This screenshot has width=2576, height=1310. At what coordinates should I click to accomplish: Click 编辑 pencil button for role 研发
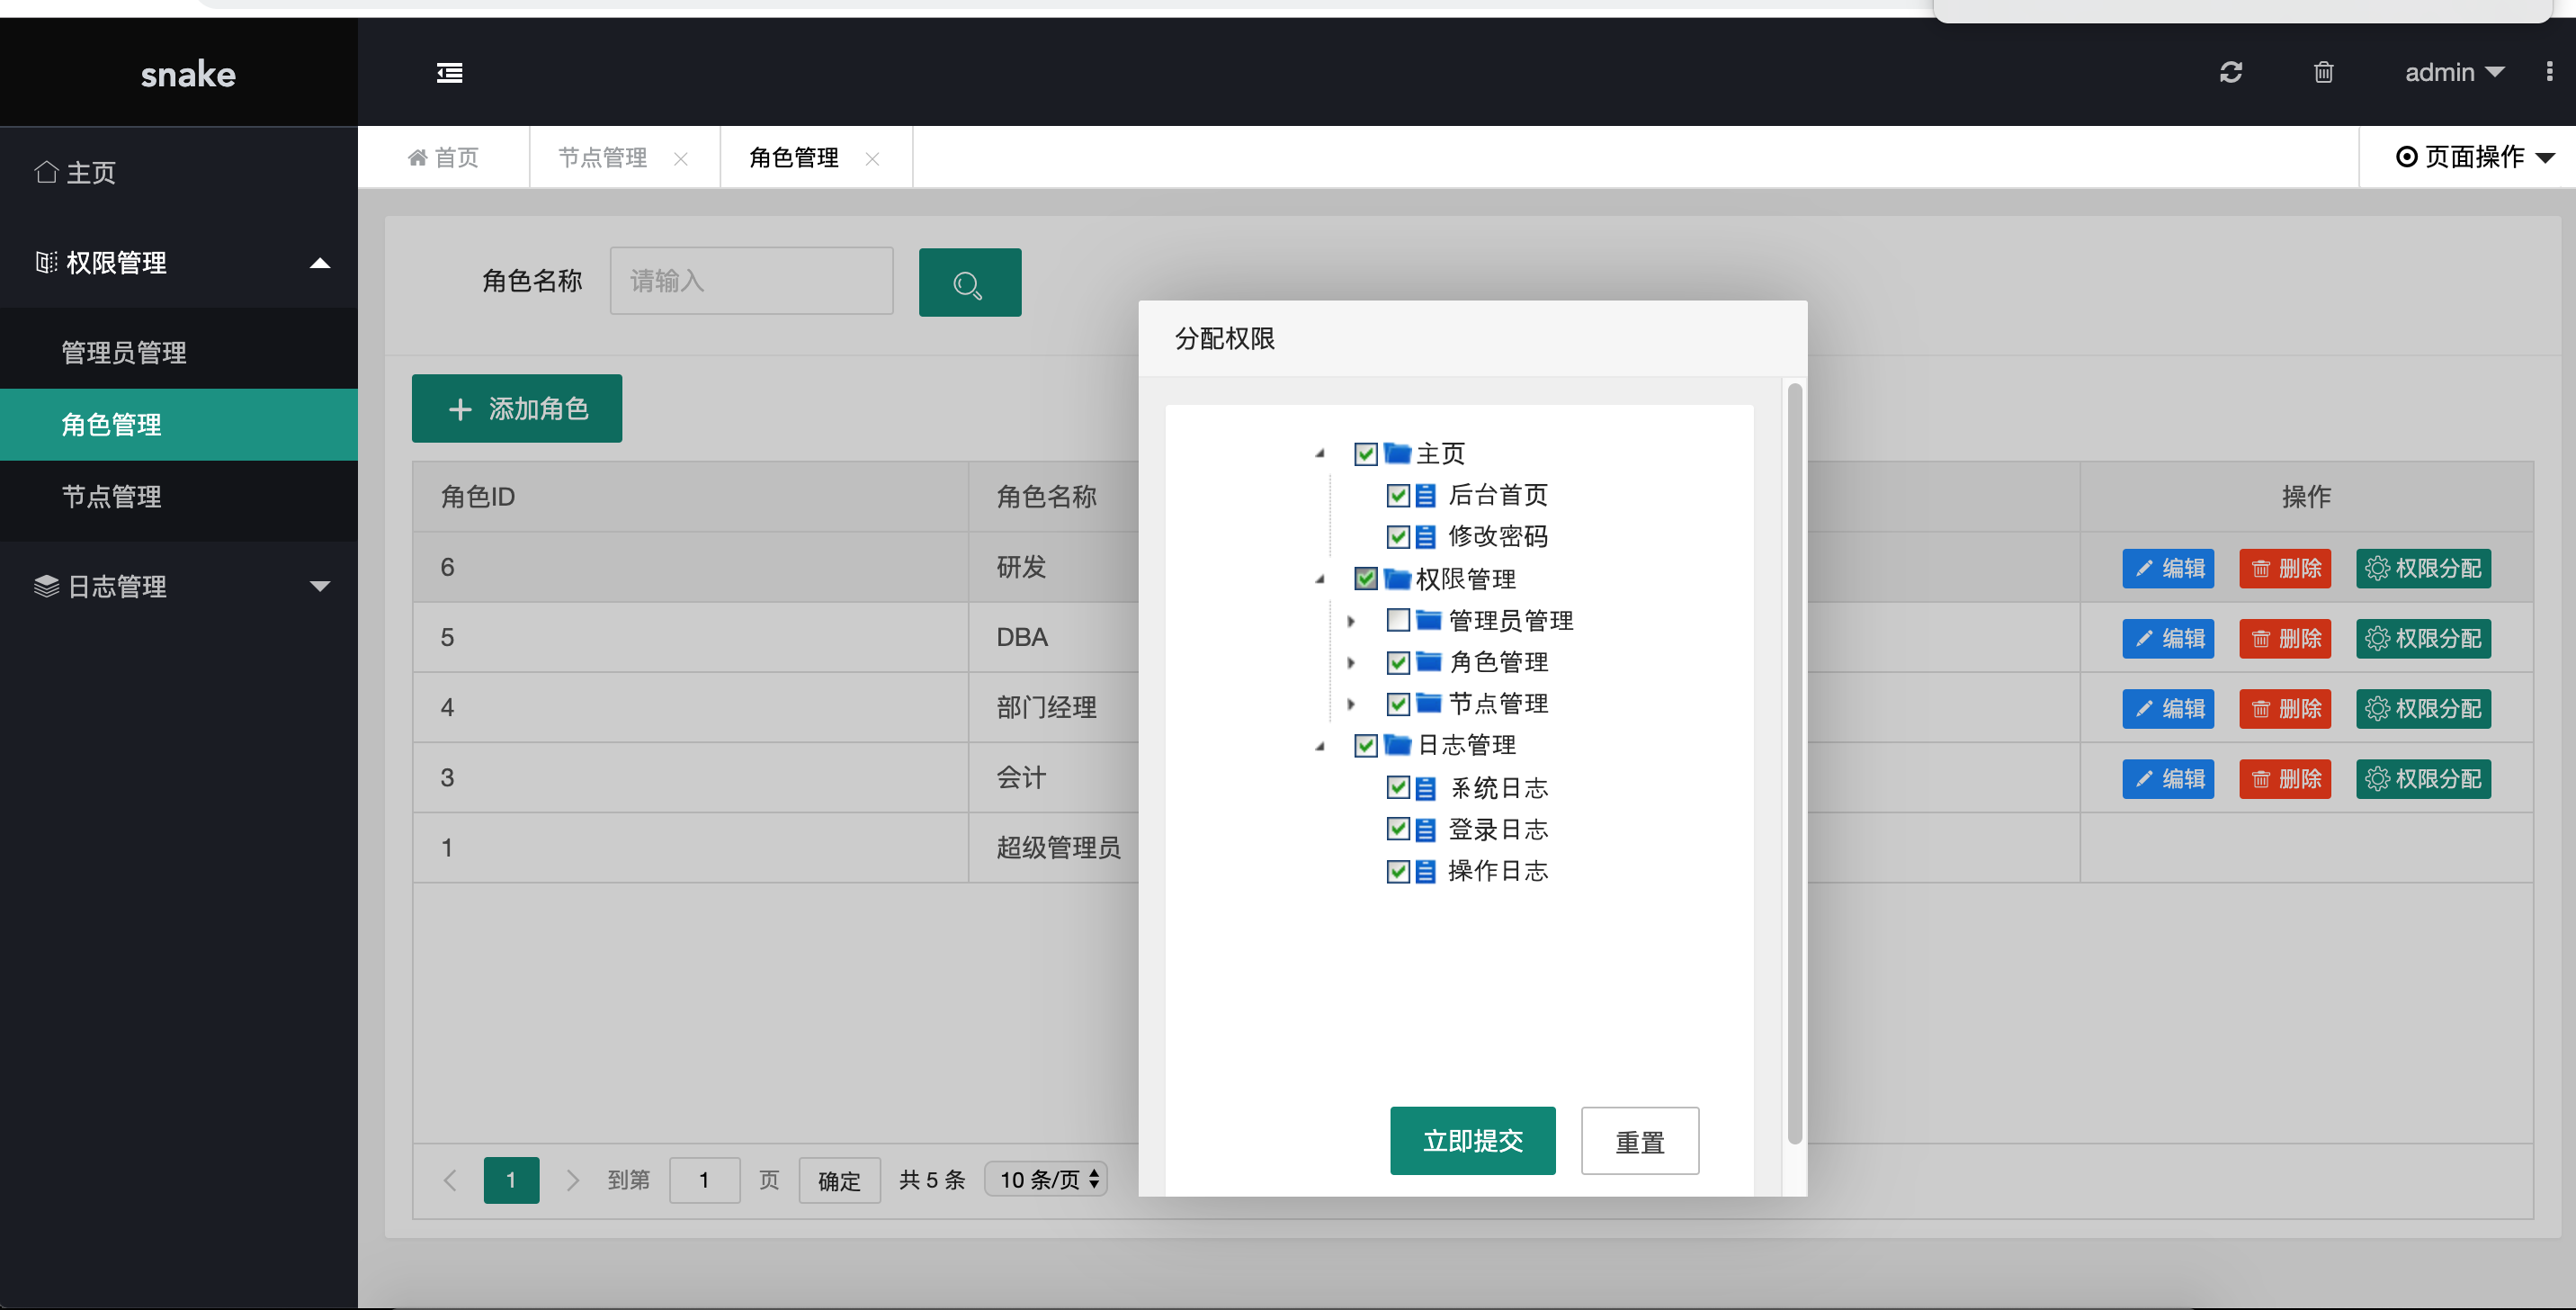click(2168, 568)
